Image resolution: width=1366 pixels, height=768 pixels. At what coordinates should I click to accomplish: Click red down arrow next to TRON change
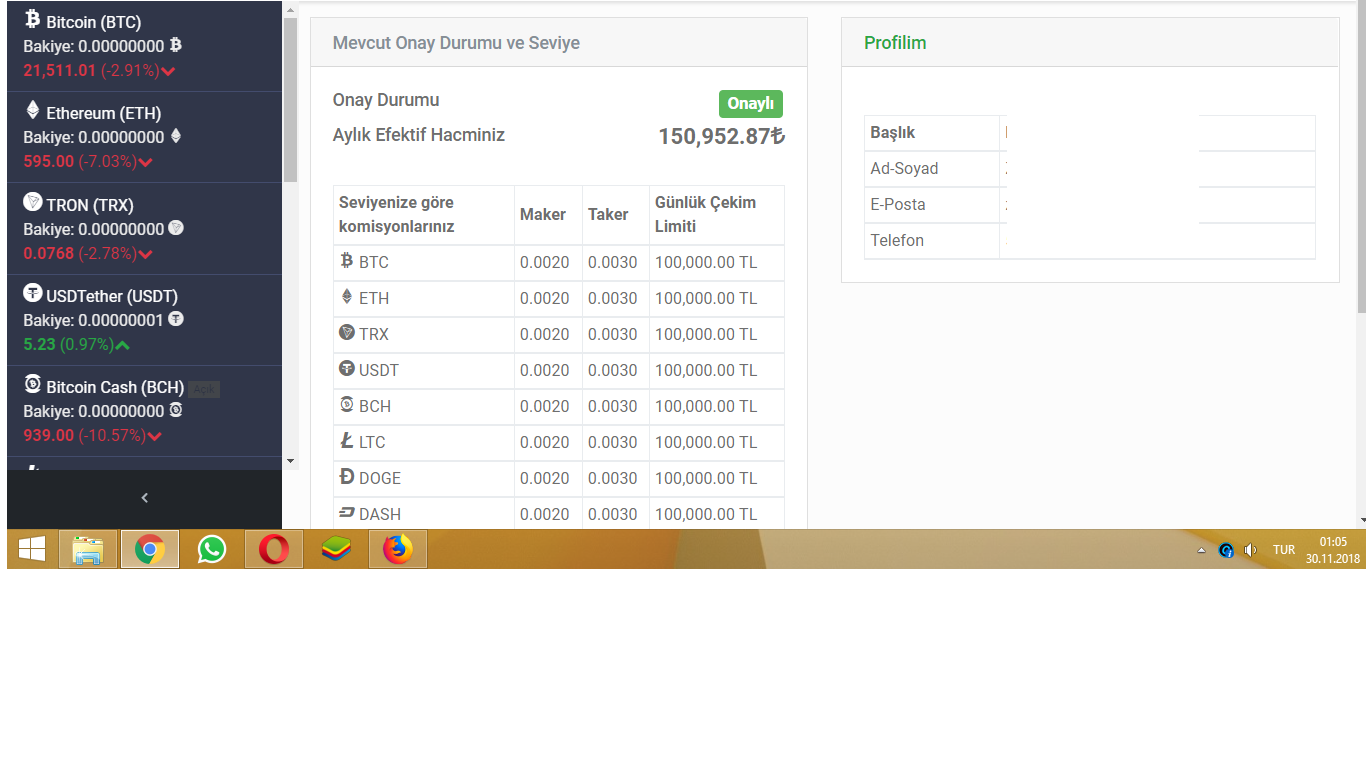[x=146, y=254]
